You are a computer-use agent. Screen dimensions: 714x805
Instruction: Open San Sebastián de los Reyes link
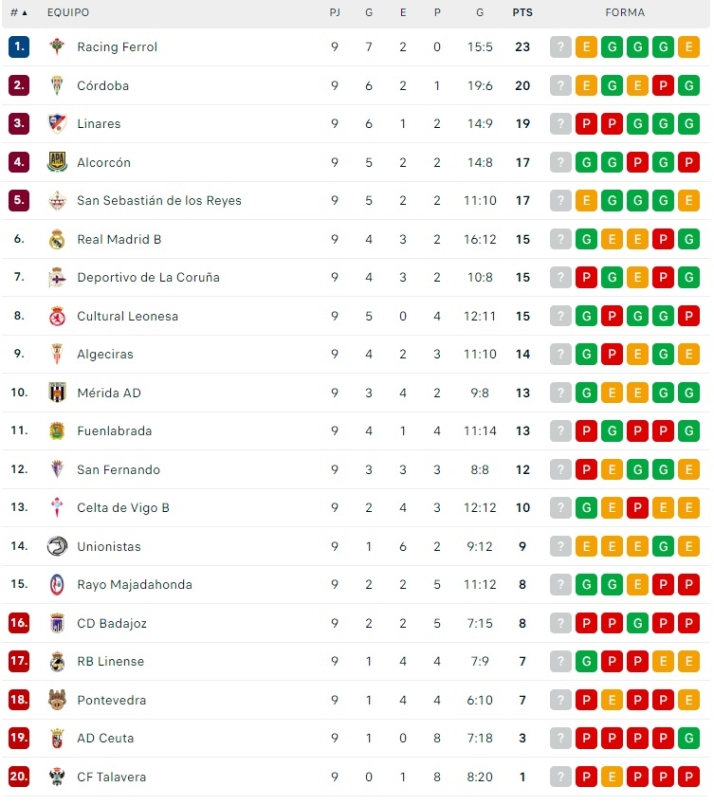[x=159, y=201]
